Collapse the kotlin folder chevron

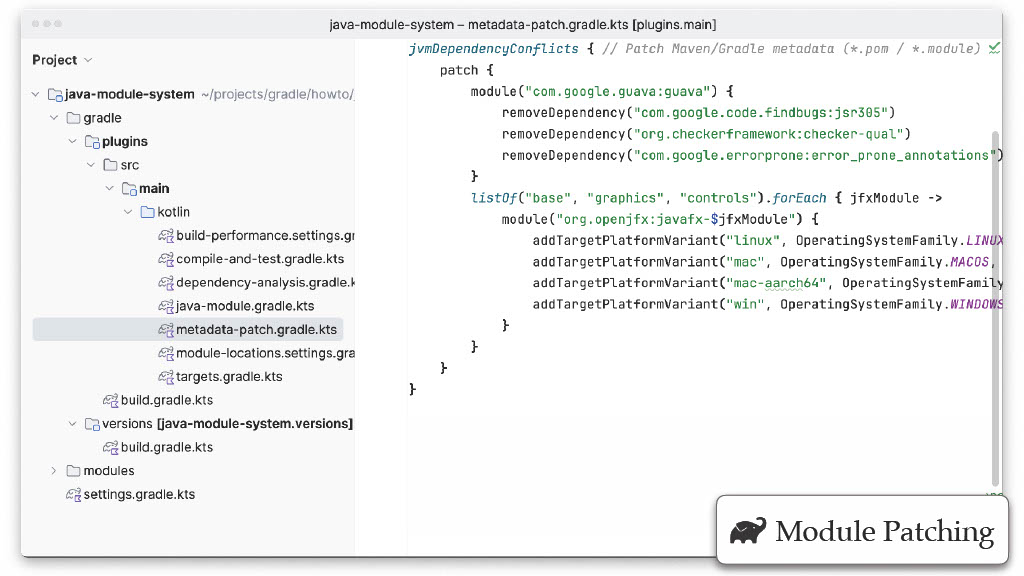pos(128,212)
